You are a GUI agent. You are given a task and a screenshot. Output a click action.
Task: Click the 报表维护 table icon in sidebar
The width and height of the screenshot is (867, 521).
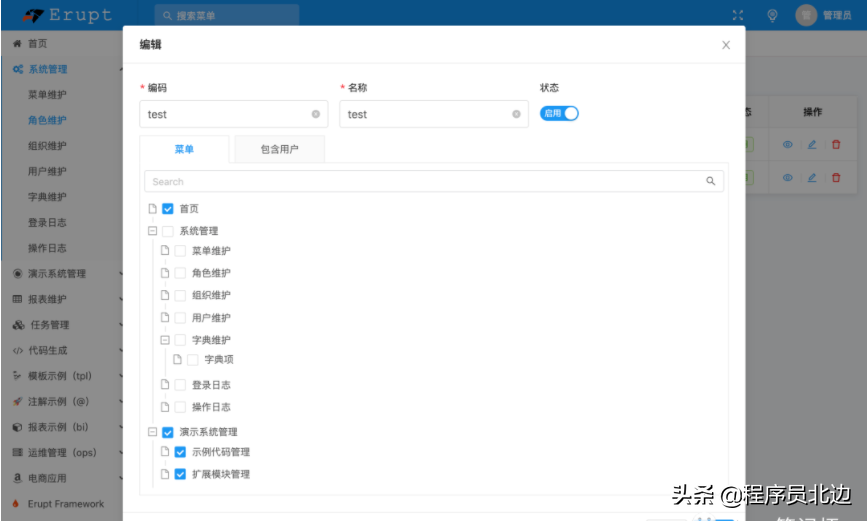point(18,299)
